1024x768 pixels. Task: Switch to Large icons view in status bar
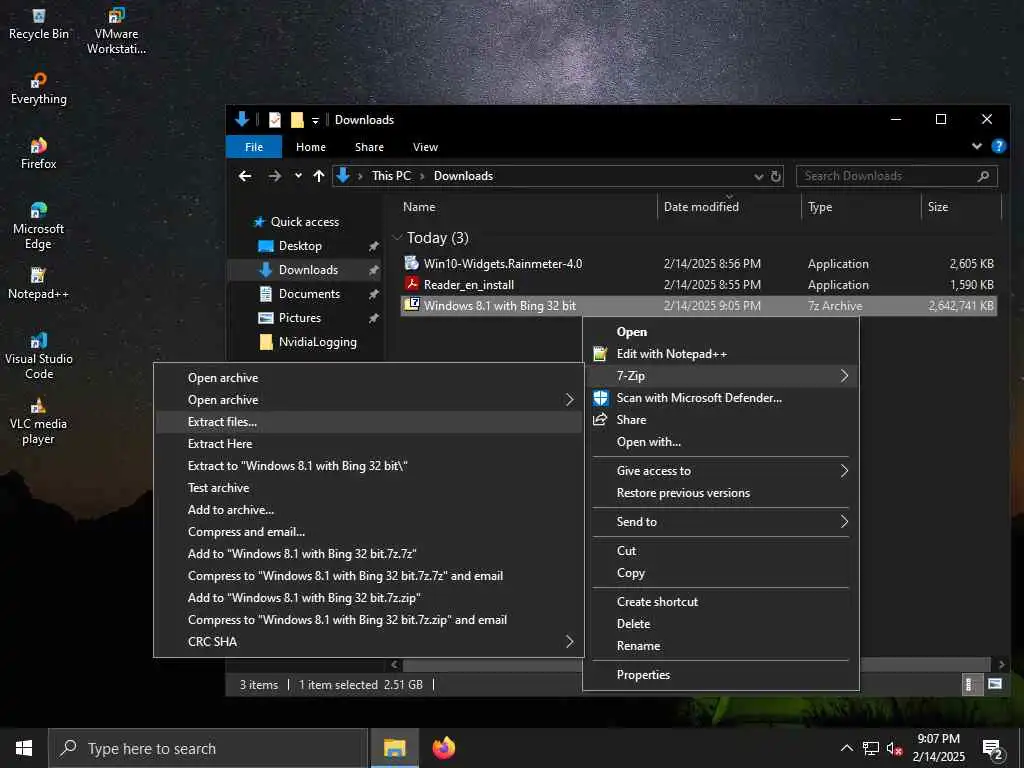pyautogui.click(x=995, y=684)
